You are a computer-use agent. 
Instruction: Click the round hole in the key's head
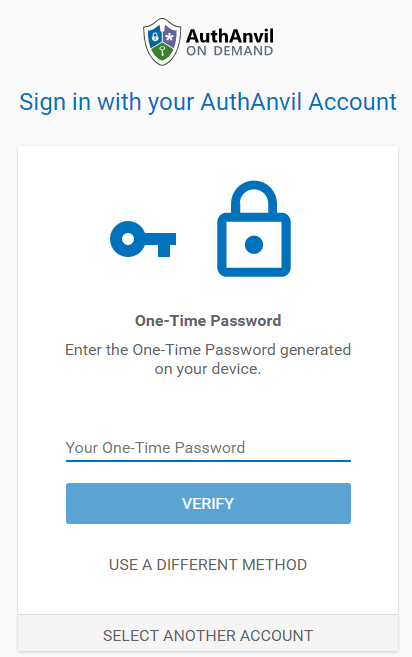coord(128,239)
